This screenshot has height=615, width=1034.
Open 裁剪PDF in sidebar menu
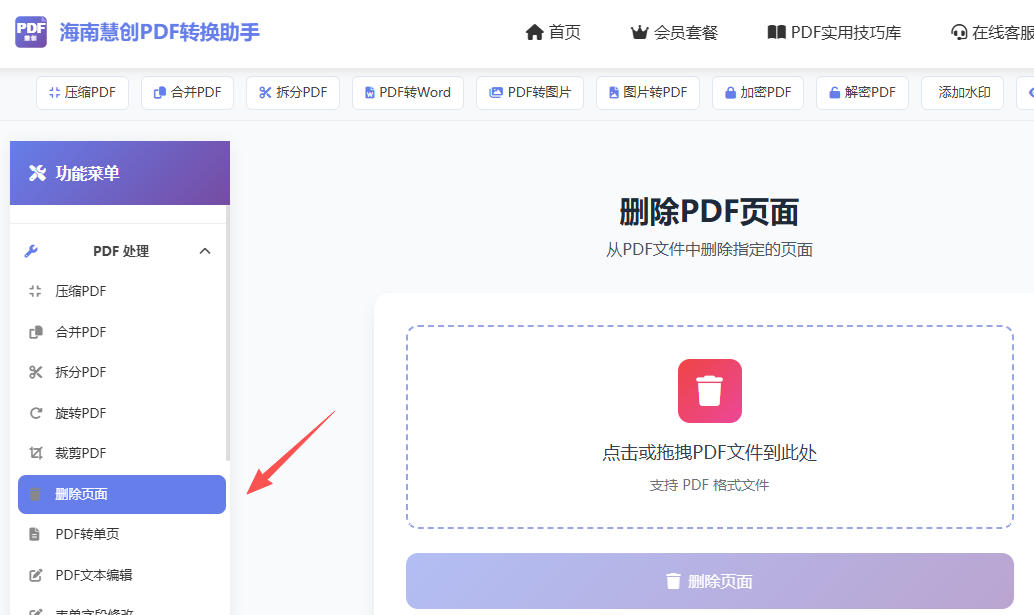click(122, 454)
